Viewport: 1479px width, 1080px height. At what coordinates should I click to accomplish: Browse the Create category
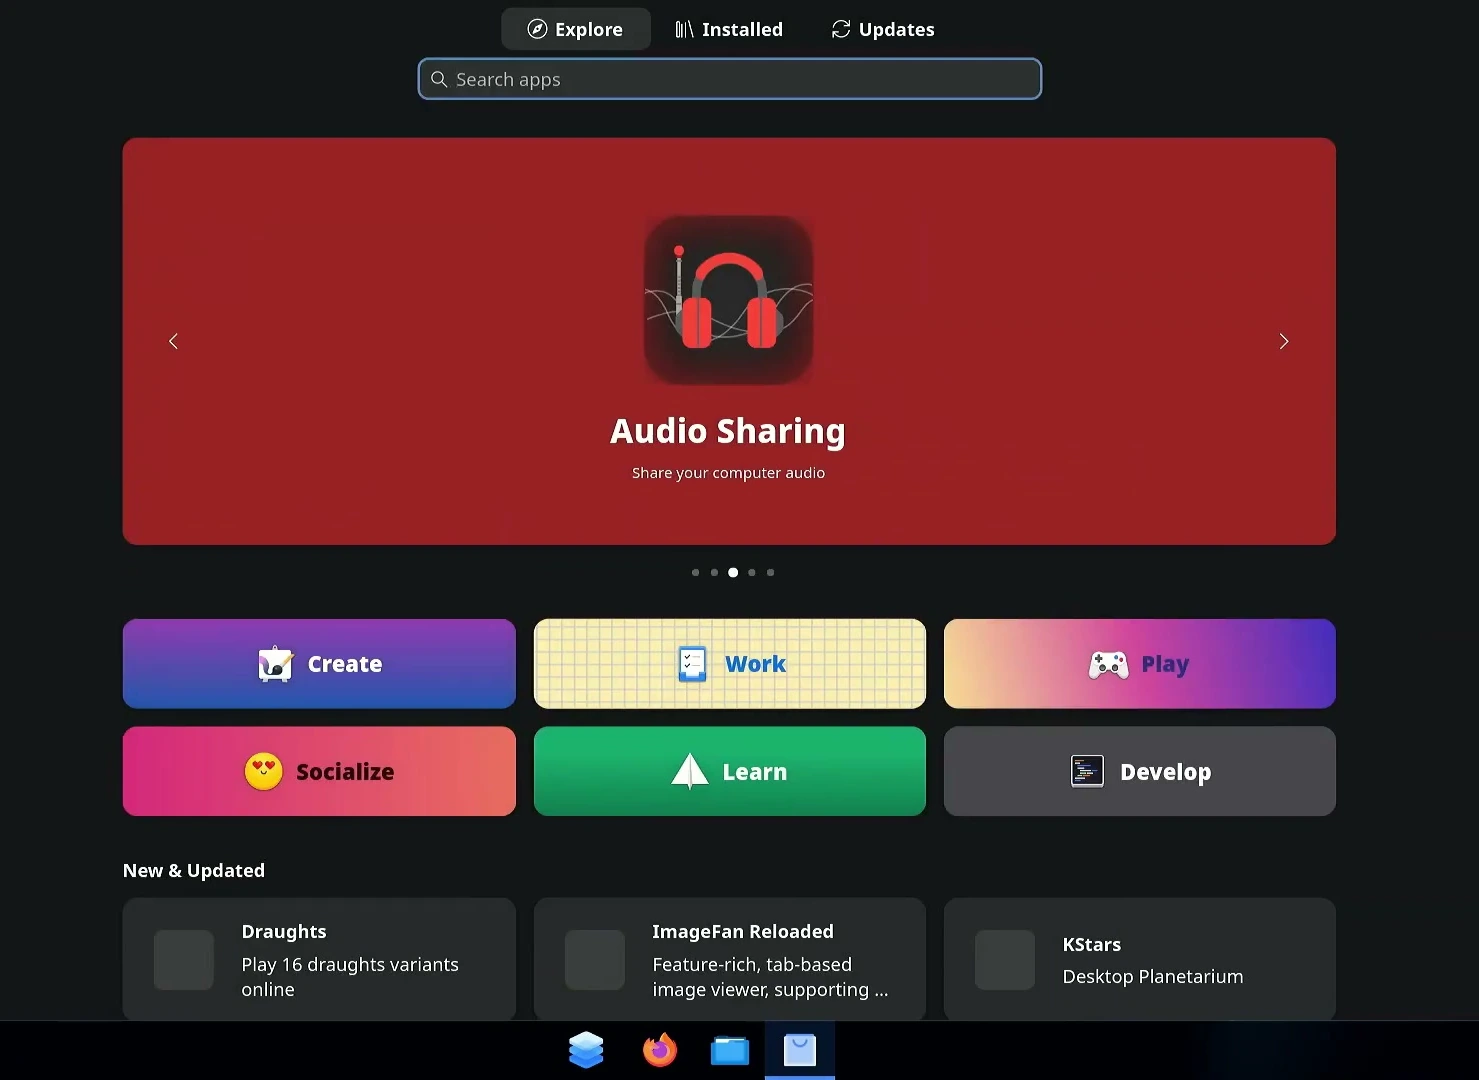click(319, 664)
